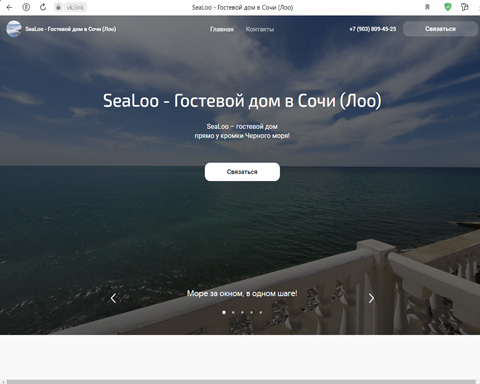The width and height of the screenshot is (480, 384).
Task: Click the SeaLoo round logo image
Action: tap(14, 29)
